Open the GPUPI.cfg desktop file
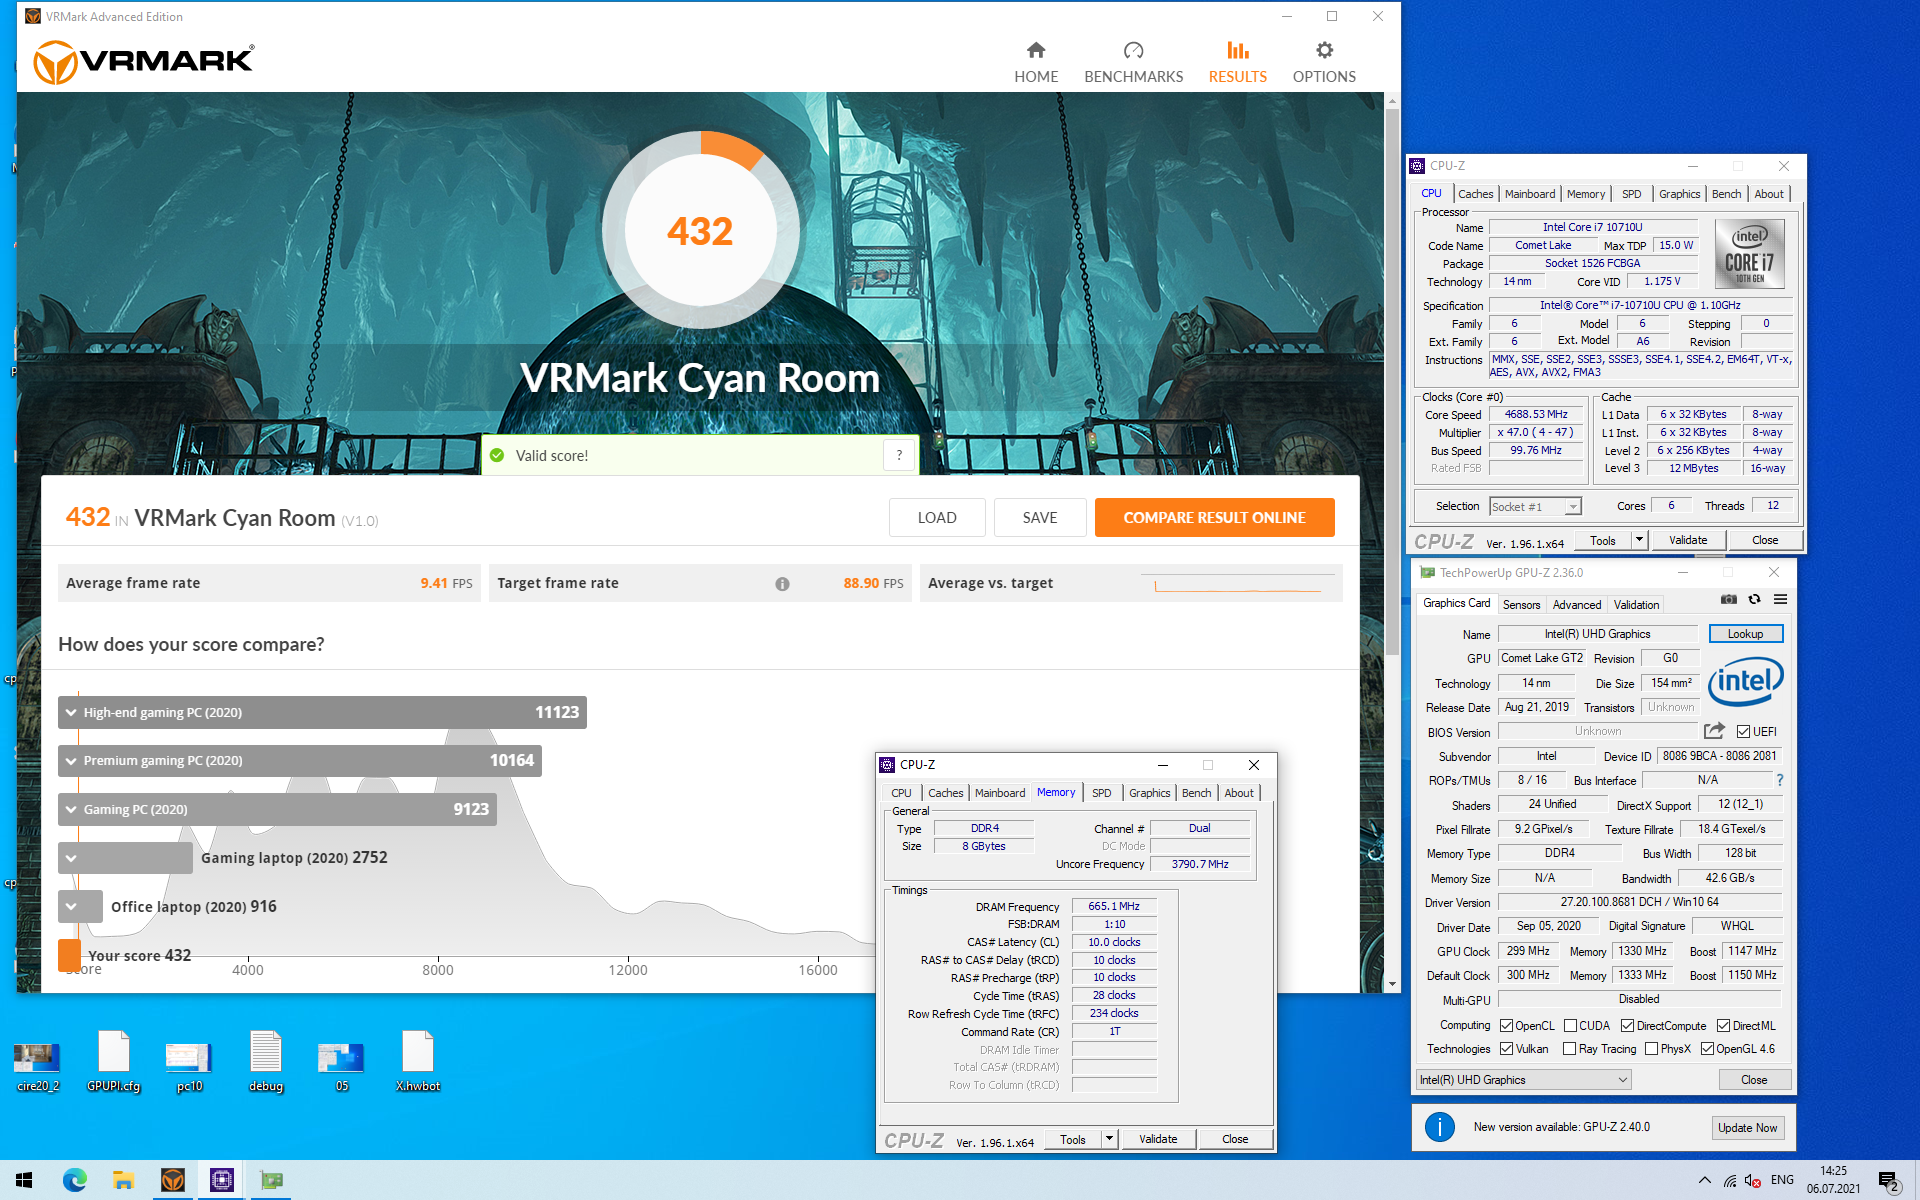This screenshot has width=1920, height=1200. coord(113,1062)
